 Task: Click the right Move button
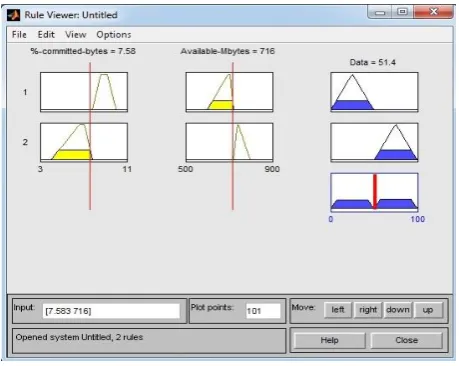point(368,310)
